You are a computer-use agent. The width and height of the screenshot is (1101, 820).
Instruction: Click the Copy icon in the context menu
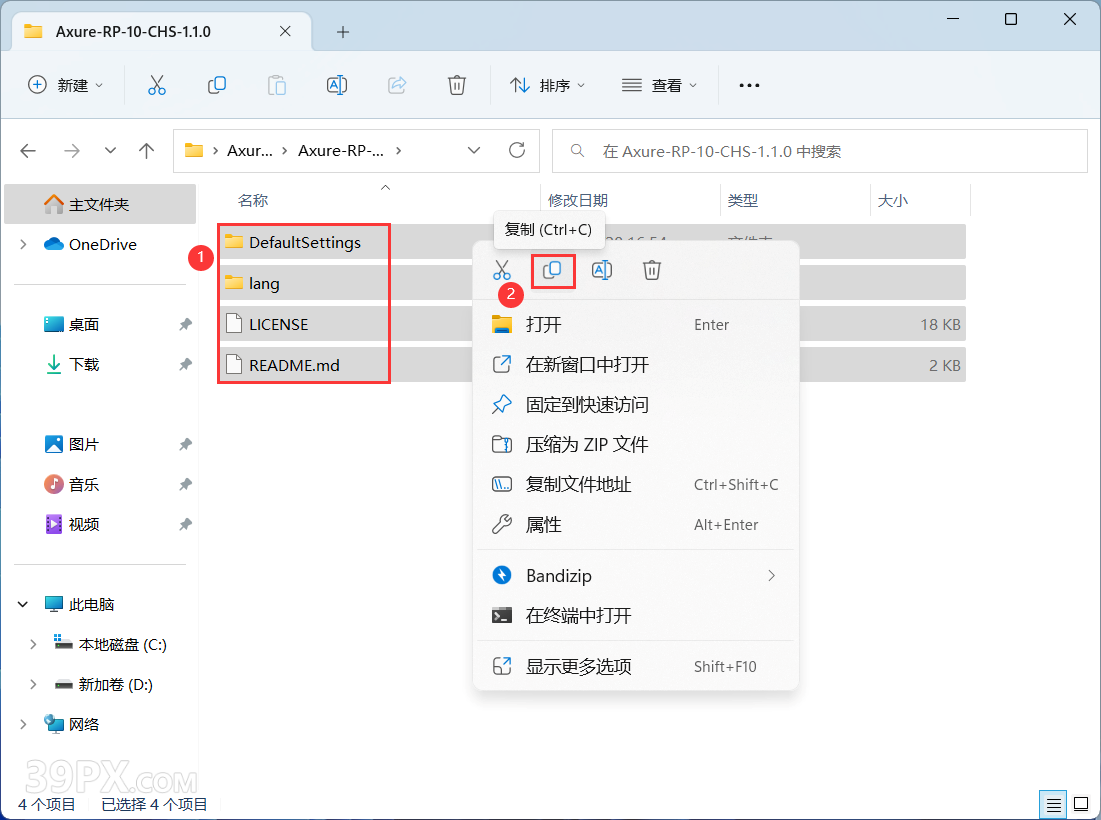[x=552, y=270]
